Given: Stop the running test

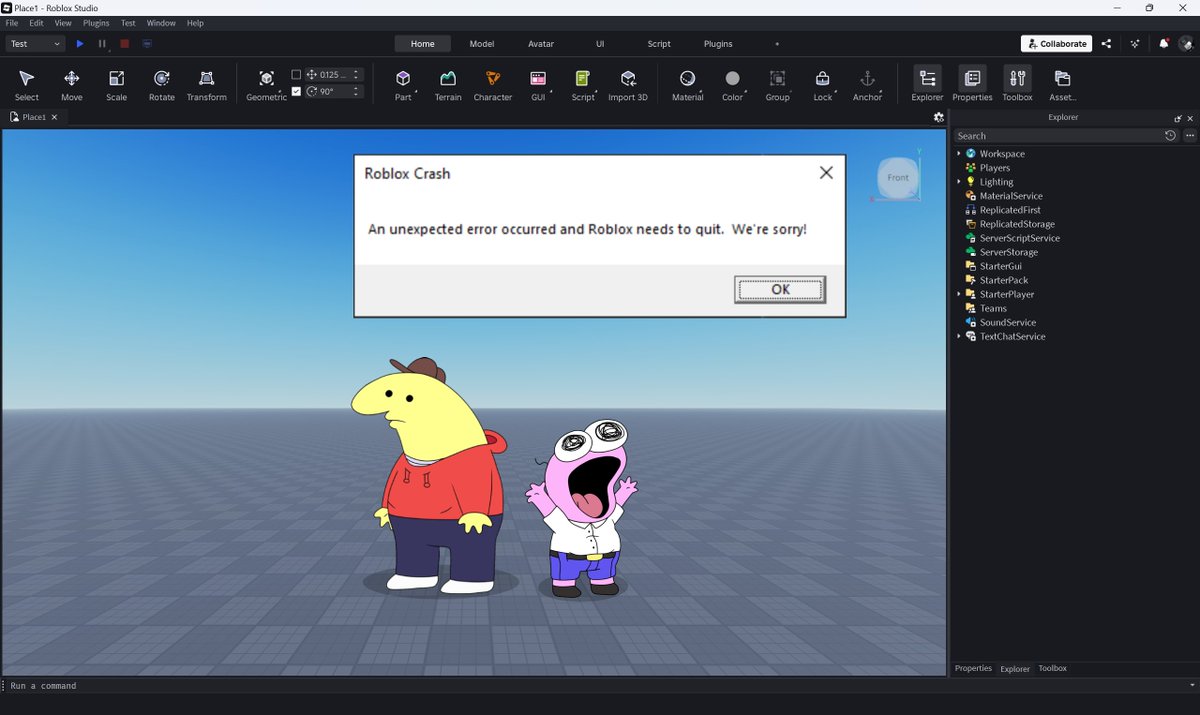Looking at the screenshot, I should coord(125,44).
